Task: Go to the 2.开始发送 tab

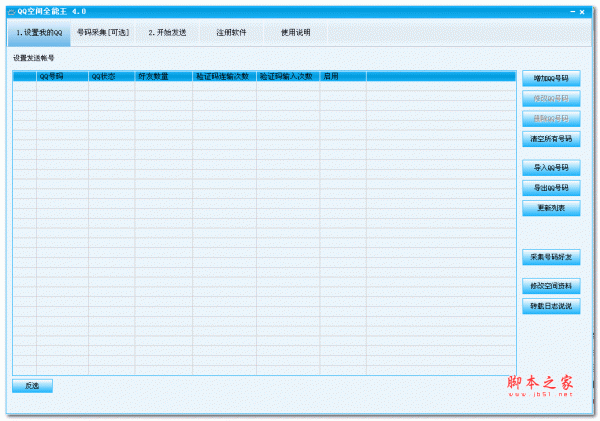Action: tap(167, 33)
